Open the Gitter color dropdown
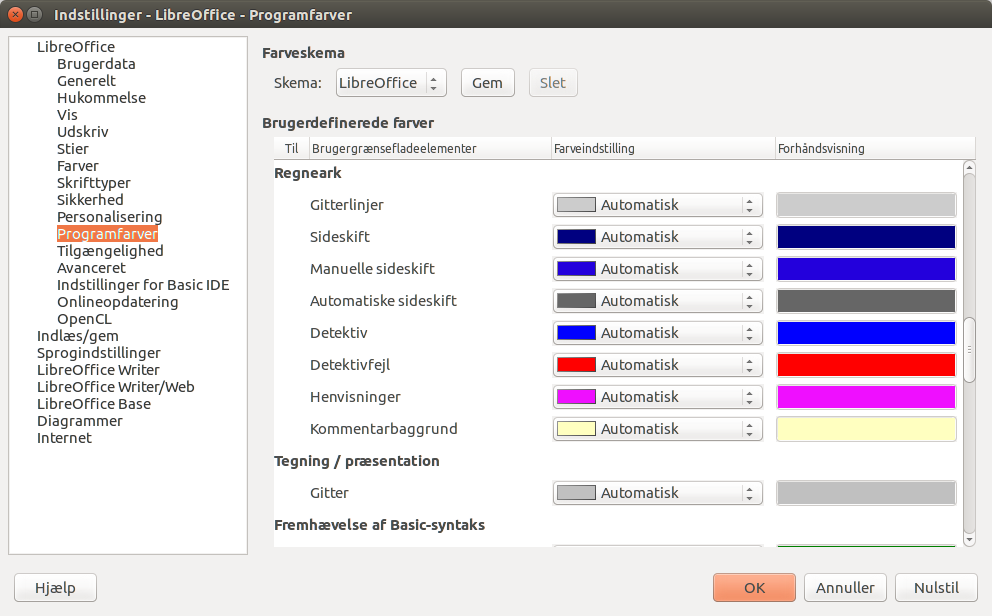Viewport: 992px width, 616px height. (x=657, y=493)
